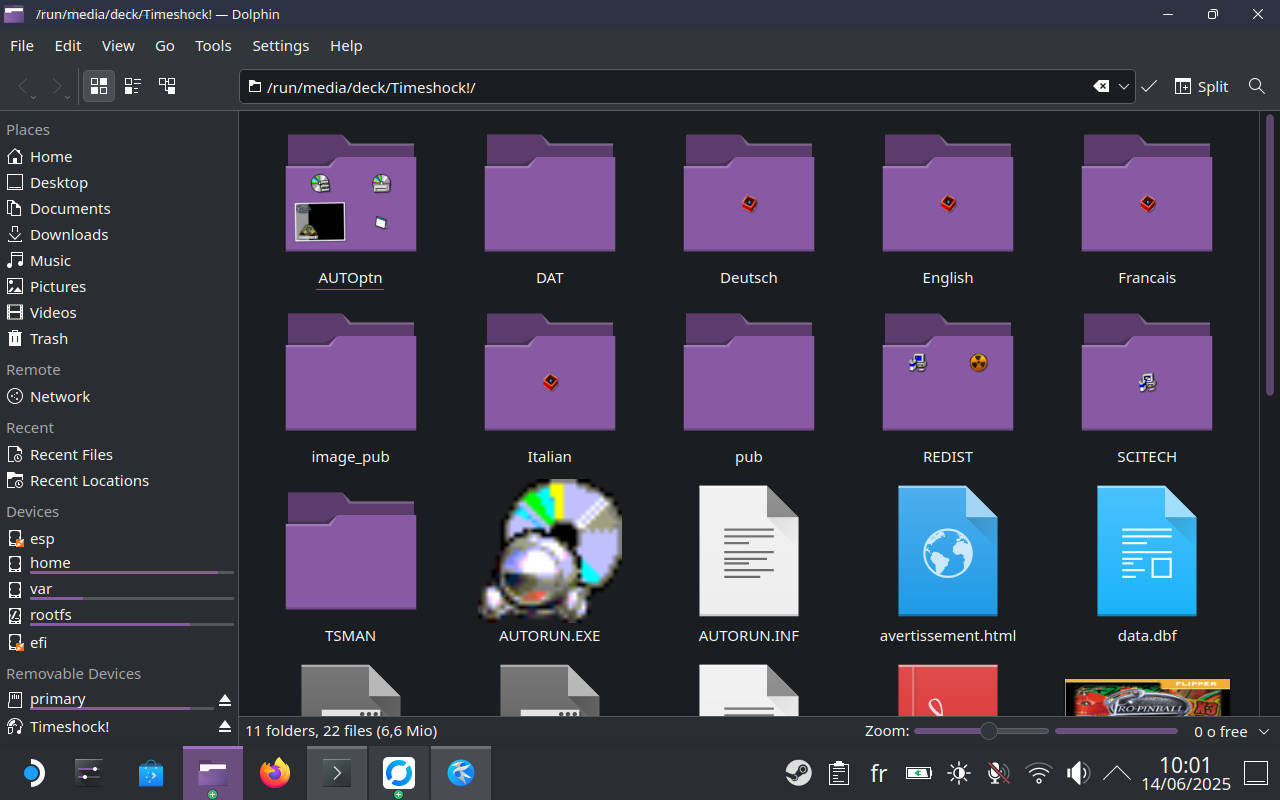This screenshot has width=1280, height=800.
Task: Open the Tools menu
Action: [213, 46]
